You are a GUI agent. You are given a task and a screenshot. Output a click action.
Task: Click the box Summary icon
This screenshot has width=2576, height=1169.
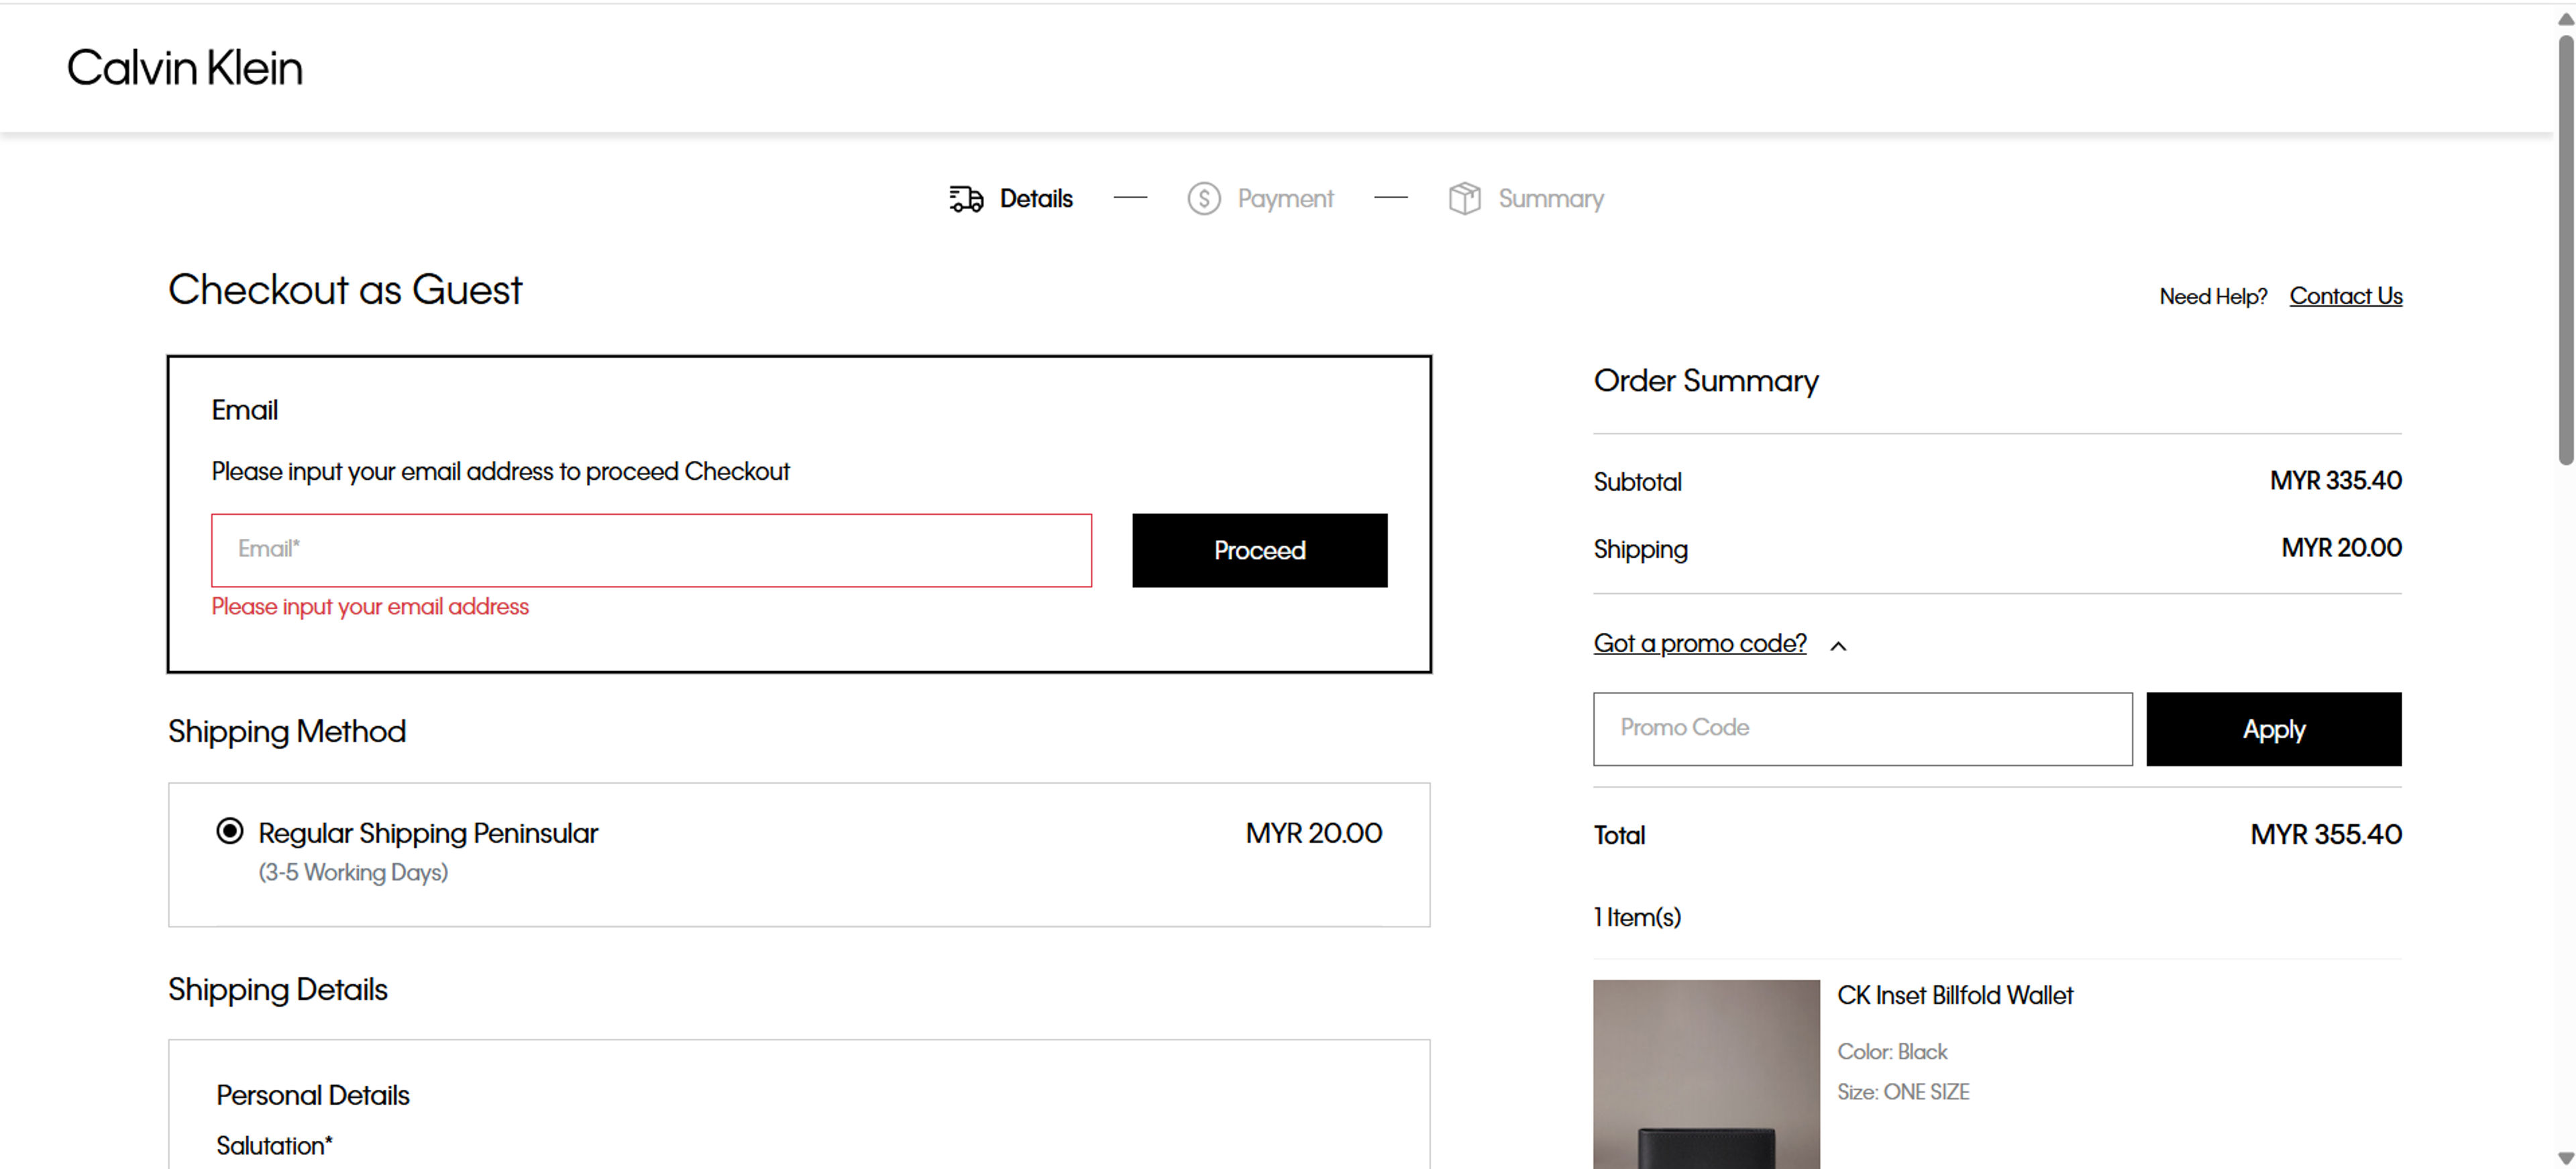[1464, 199]
